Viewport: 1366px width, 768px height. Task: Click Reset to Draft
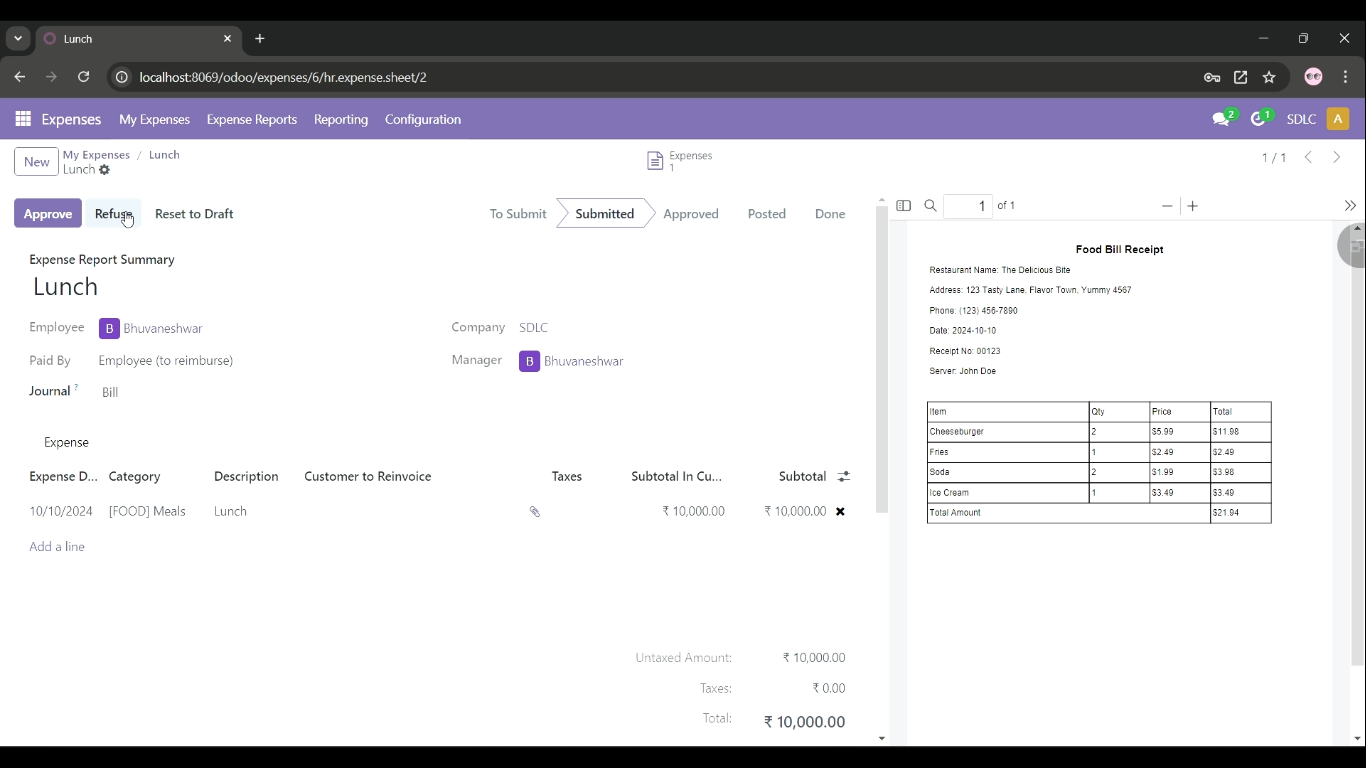coord(194,213)
